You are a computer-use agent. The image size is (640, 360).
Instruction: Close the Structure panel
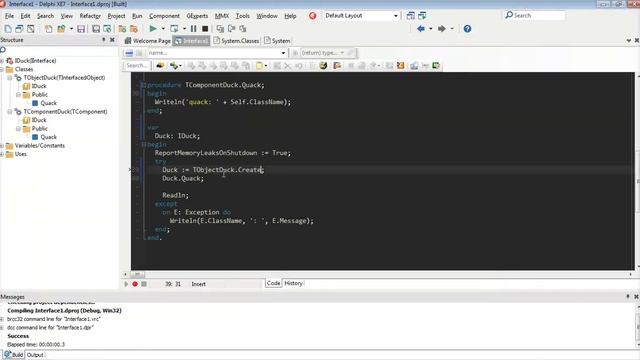point(112,40)
